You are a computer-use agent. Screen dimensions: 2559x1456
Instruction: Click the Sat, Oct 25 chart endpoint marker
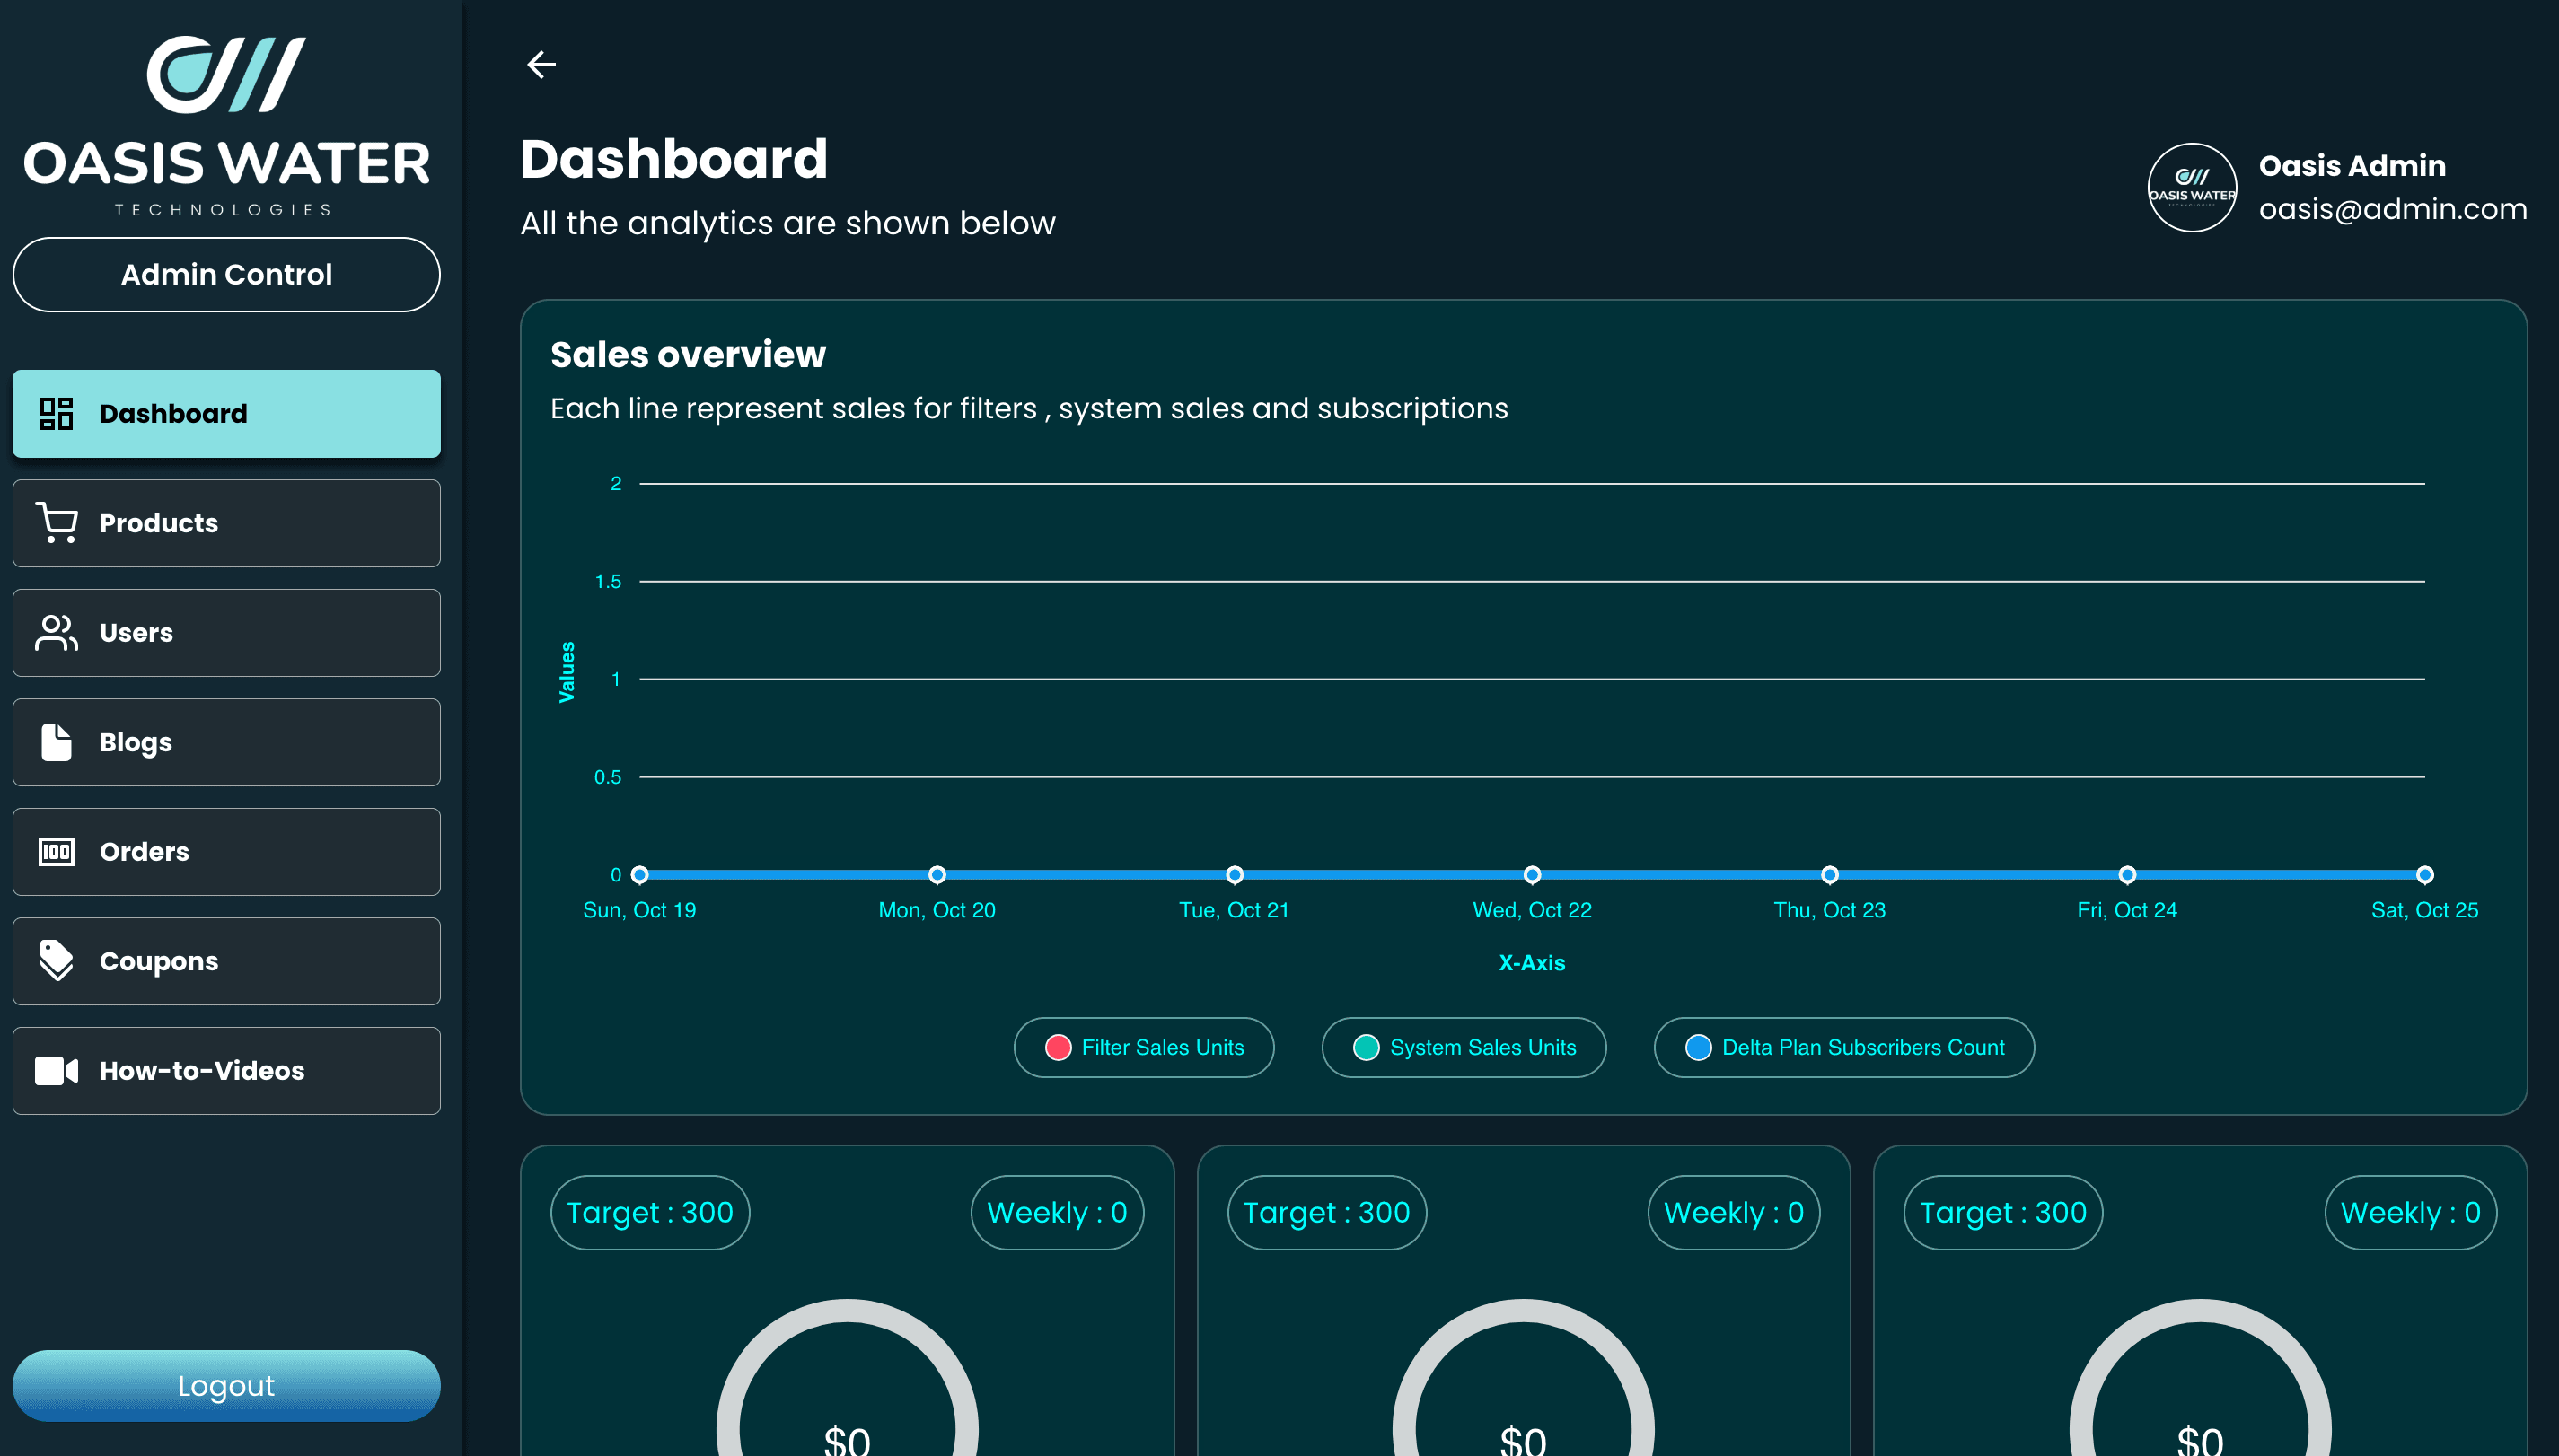pyautogui.click(x=2423, y=874)
